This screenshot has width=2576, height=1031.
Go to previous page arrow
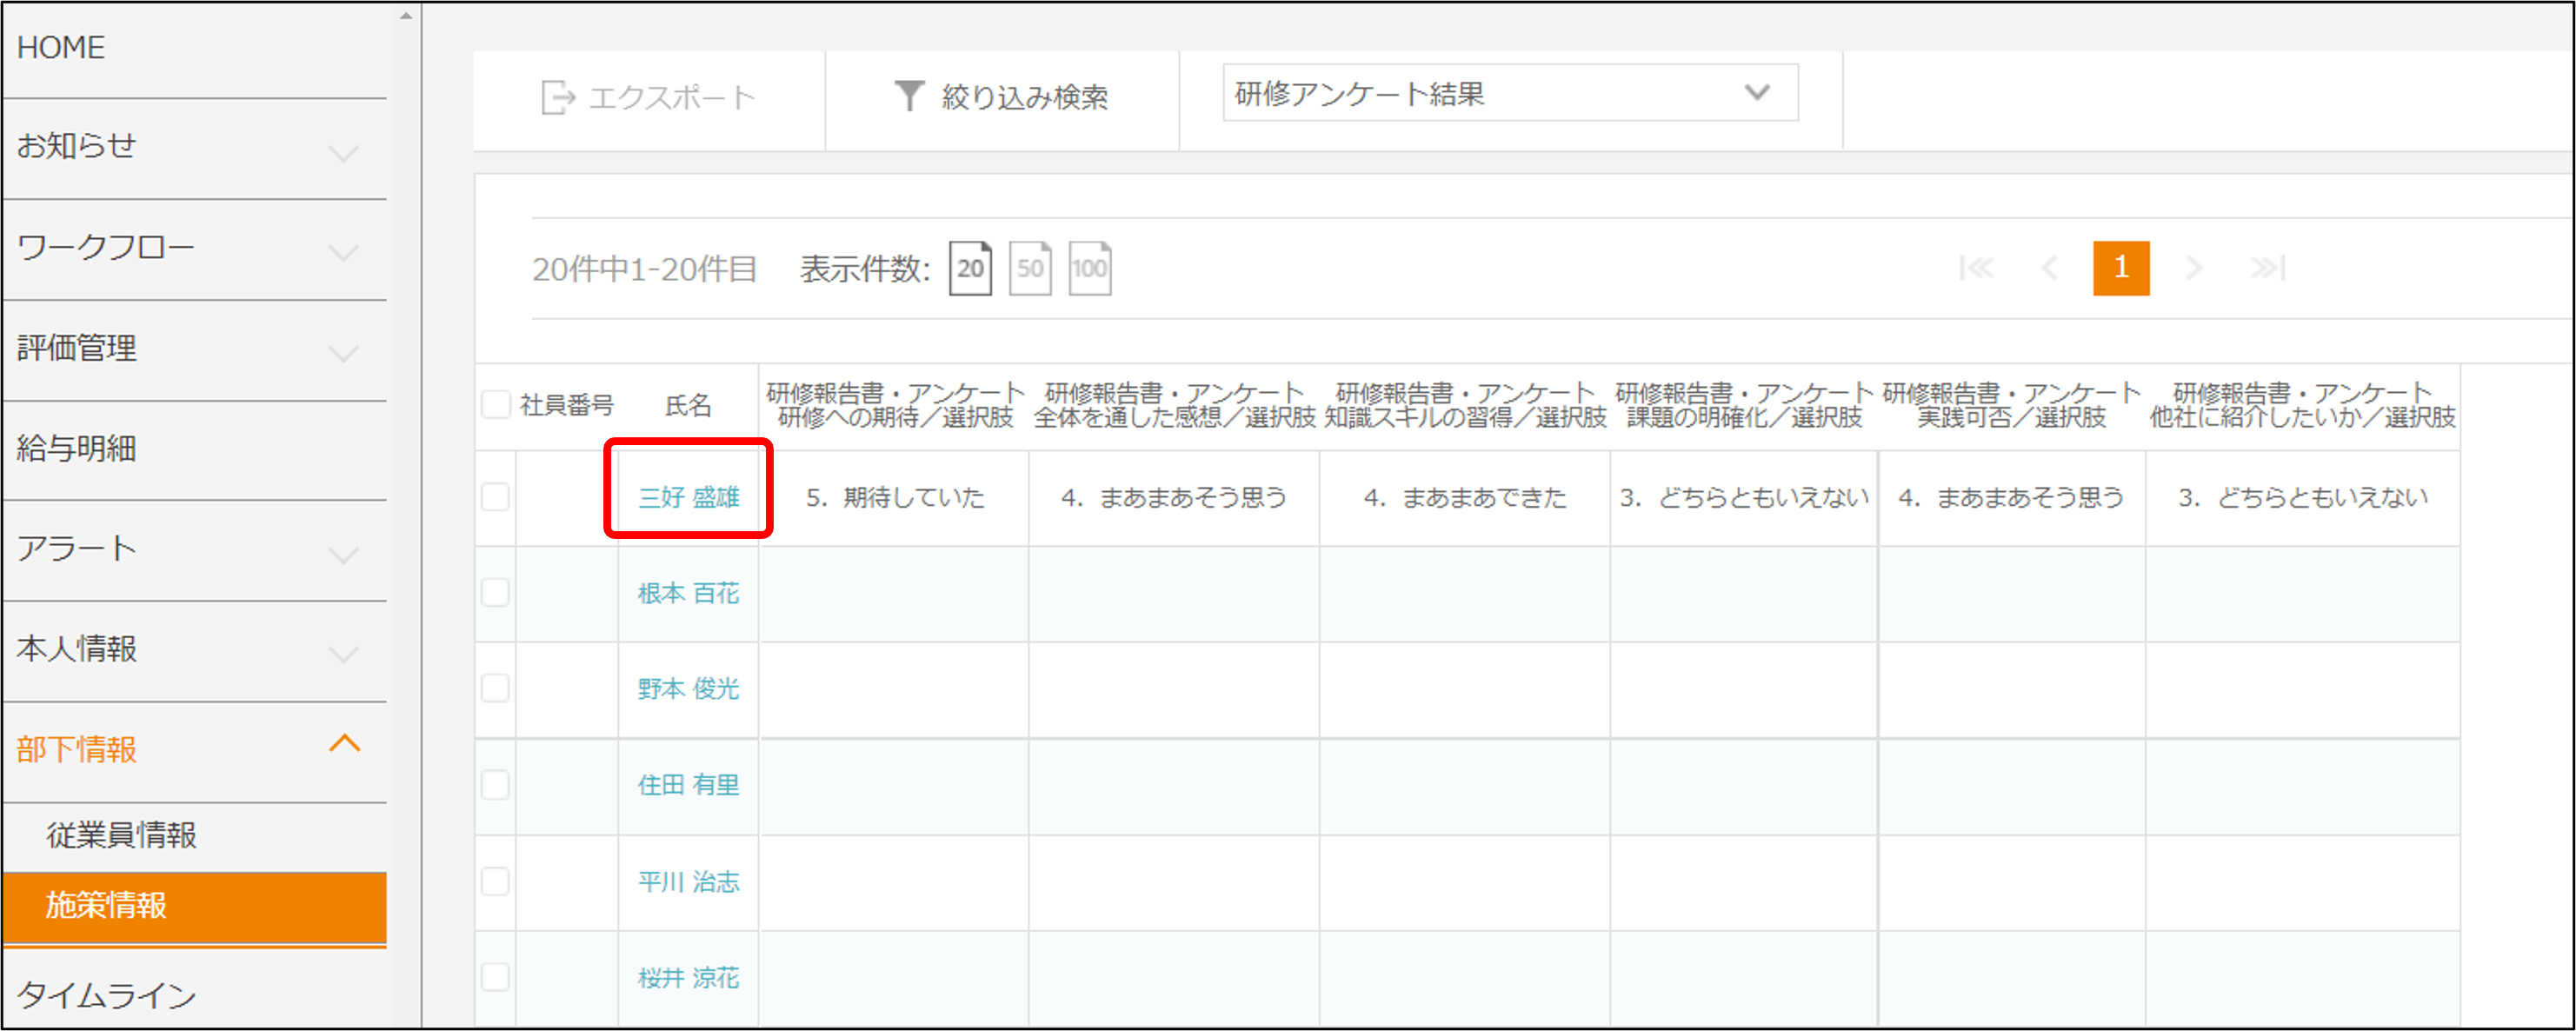(2049, 268)
